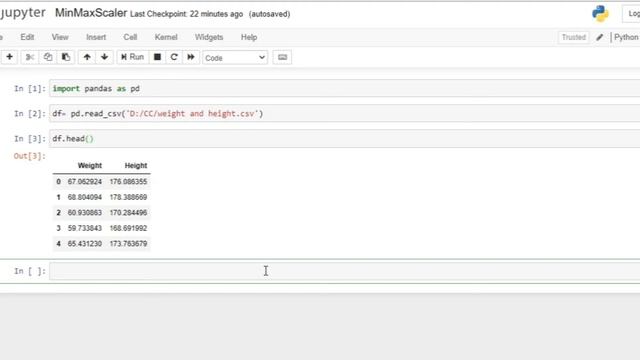The height and width of the screenshot is (360, 640).
Task: Open the Widgets menu
Action: pos(209,37)
